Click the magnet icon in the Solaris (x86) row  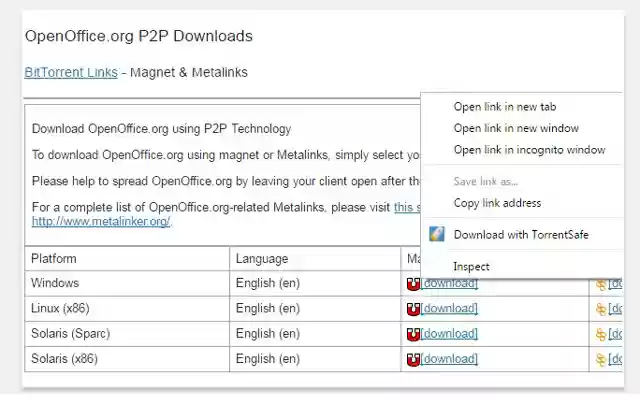point(413,360)
